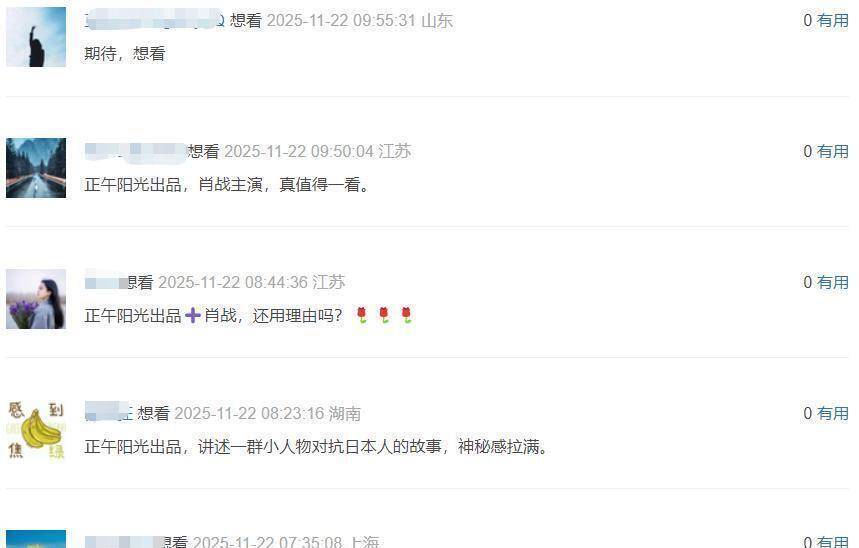This screenshot has height=548, width=859.
Task: Click the timestamp 2025-11-22 08:23:16
Action: pyautogui.click(x=249, y=413)
